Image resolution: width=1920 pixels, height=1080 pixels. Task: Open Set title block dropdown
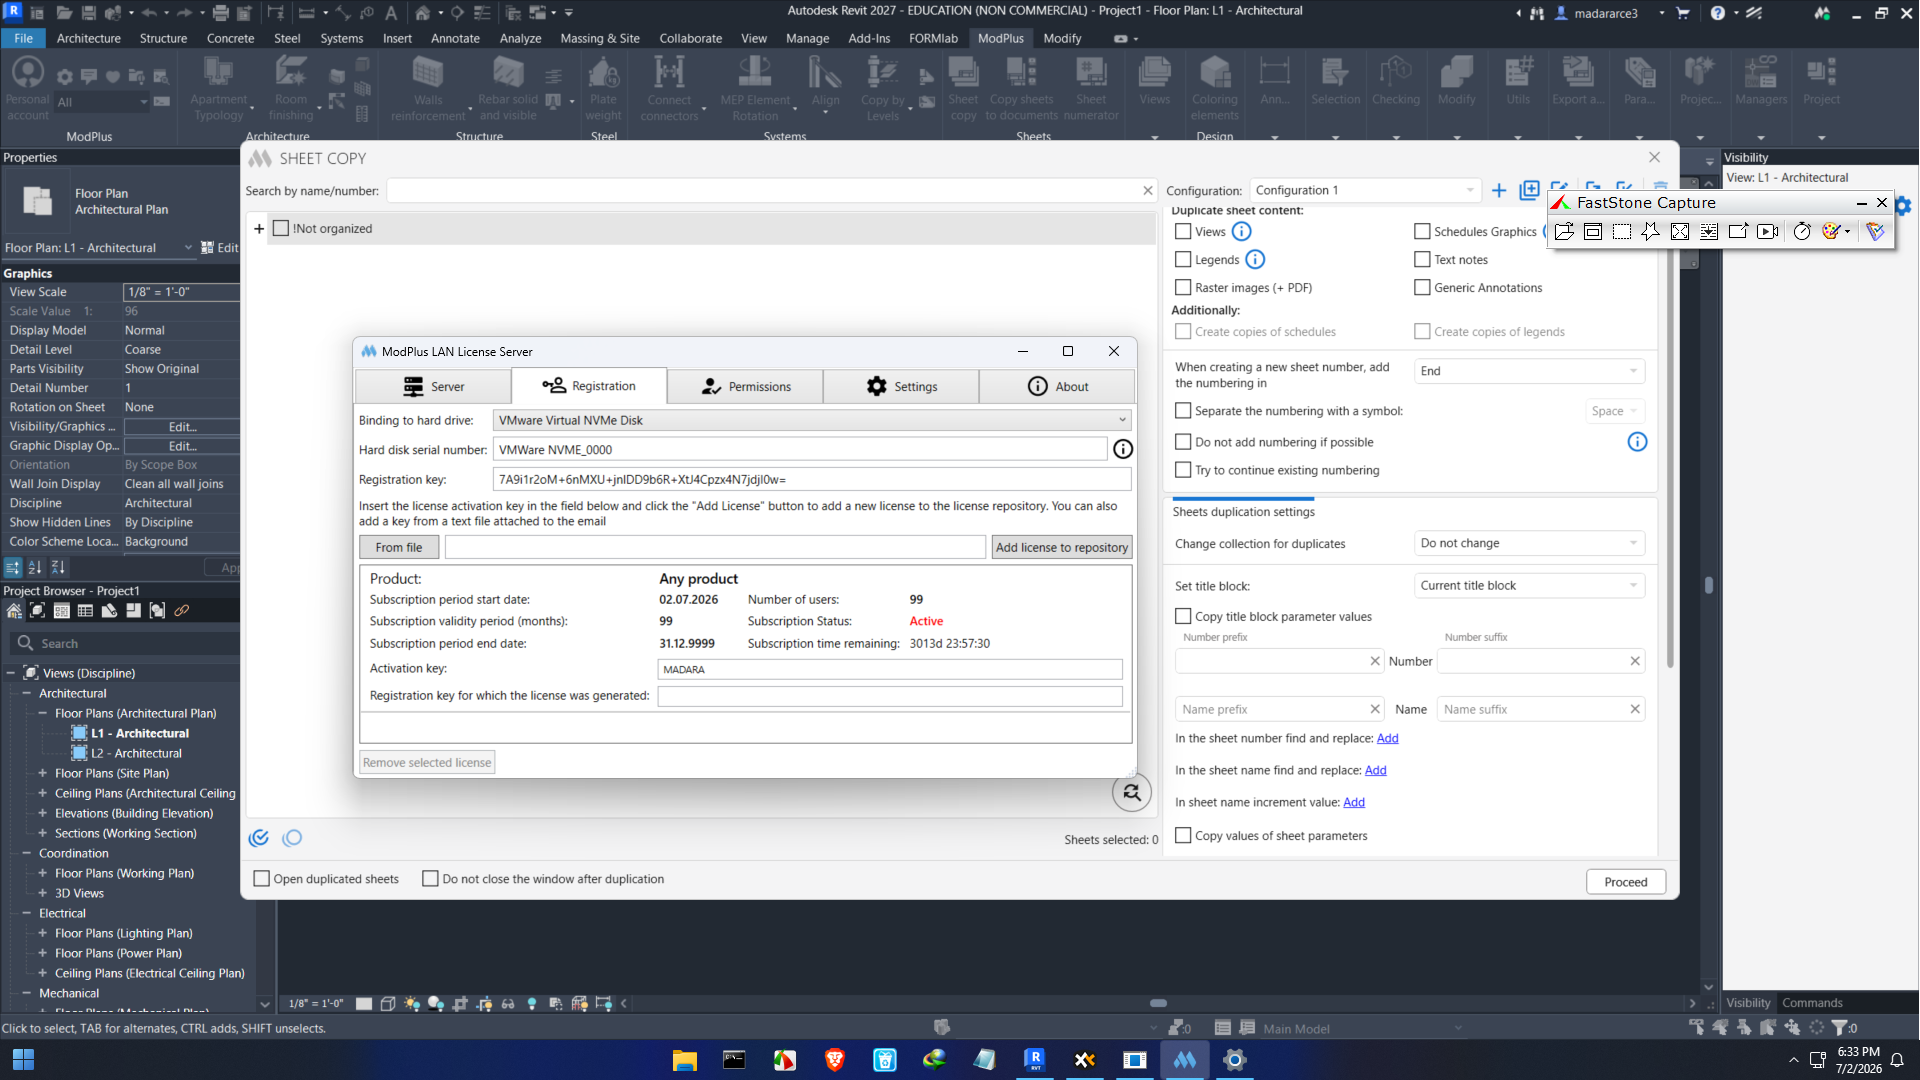click(1529, 586)
